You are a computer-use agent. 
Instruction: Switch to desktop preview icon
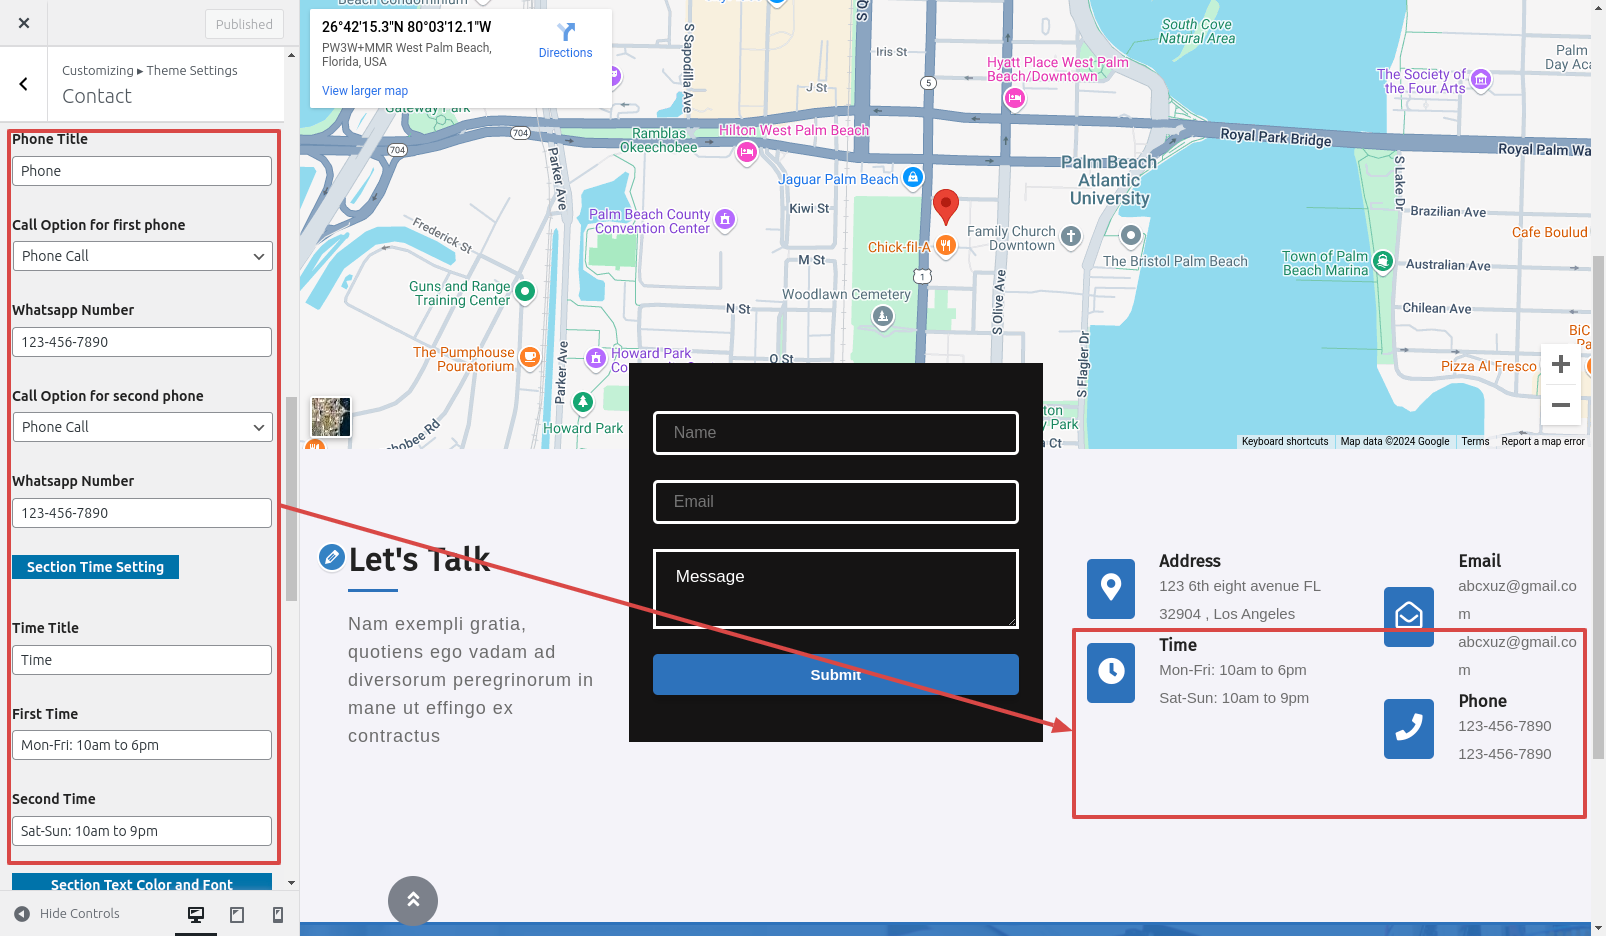point(196,914)
